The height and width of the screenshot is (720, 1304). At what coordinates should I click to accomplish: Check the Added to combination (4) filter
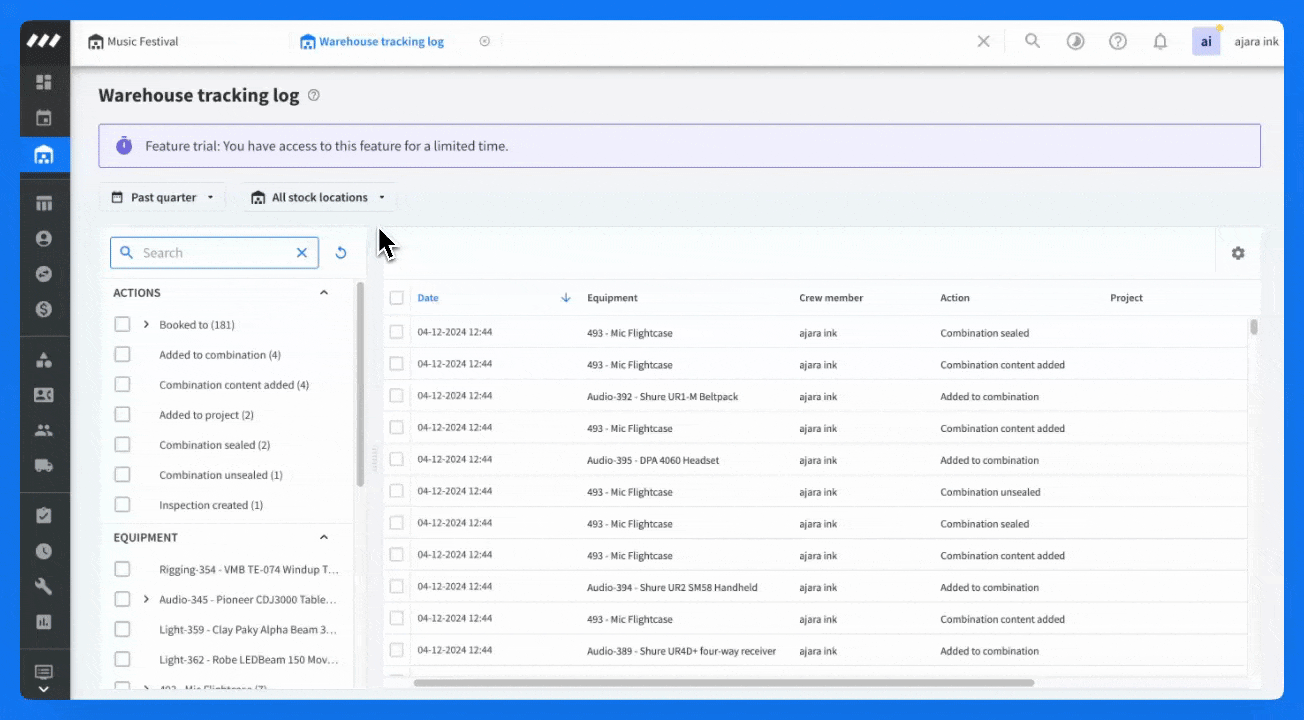click(x=122, y=354)
